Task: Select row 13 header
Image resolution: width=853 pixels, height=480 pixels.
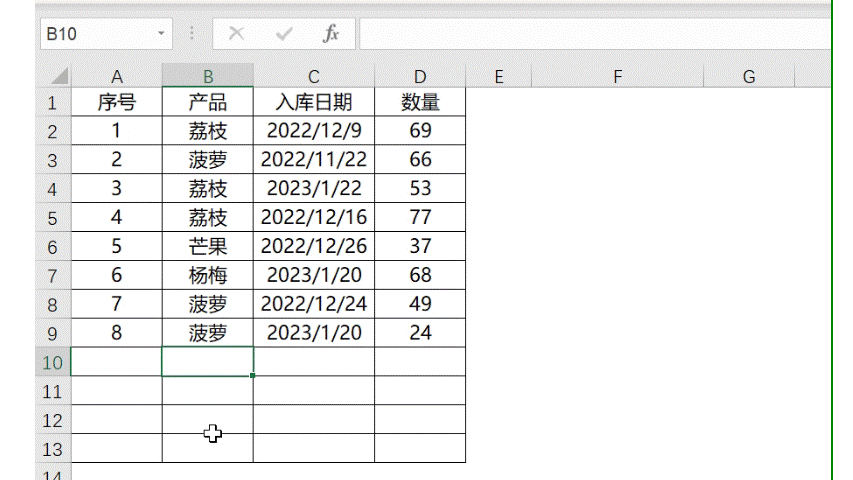Action: [x=52, y=448]
